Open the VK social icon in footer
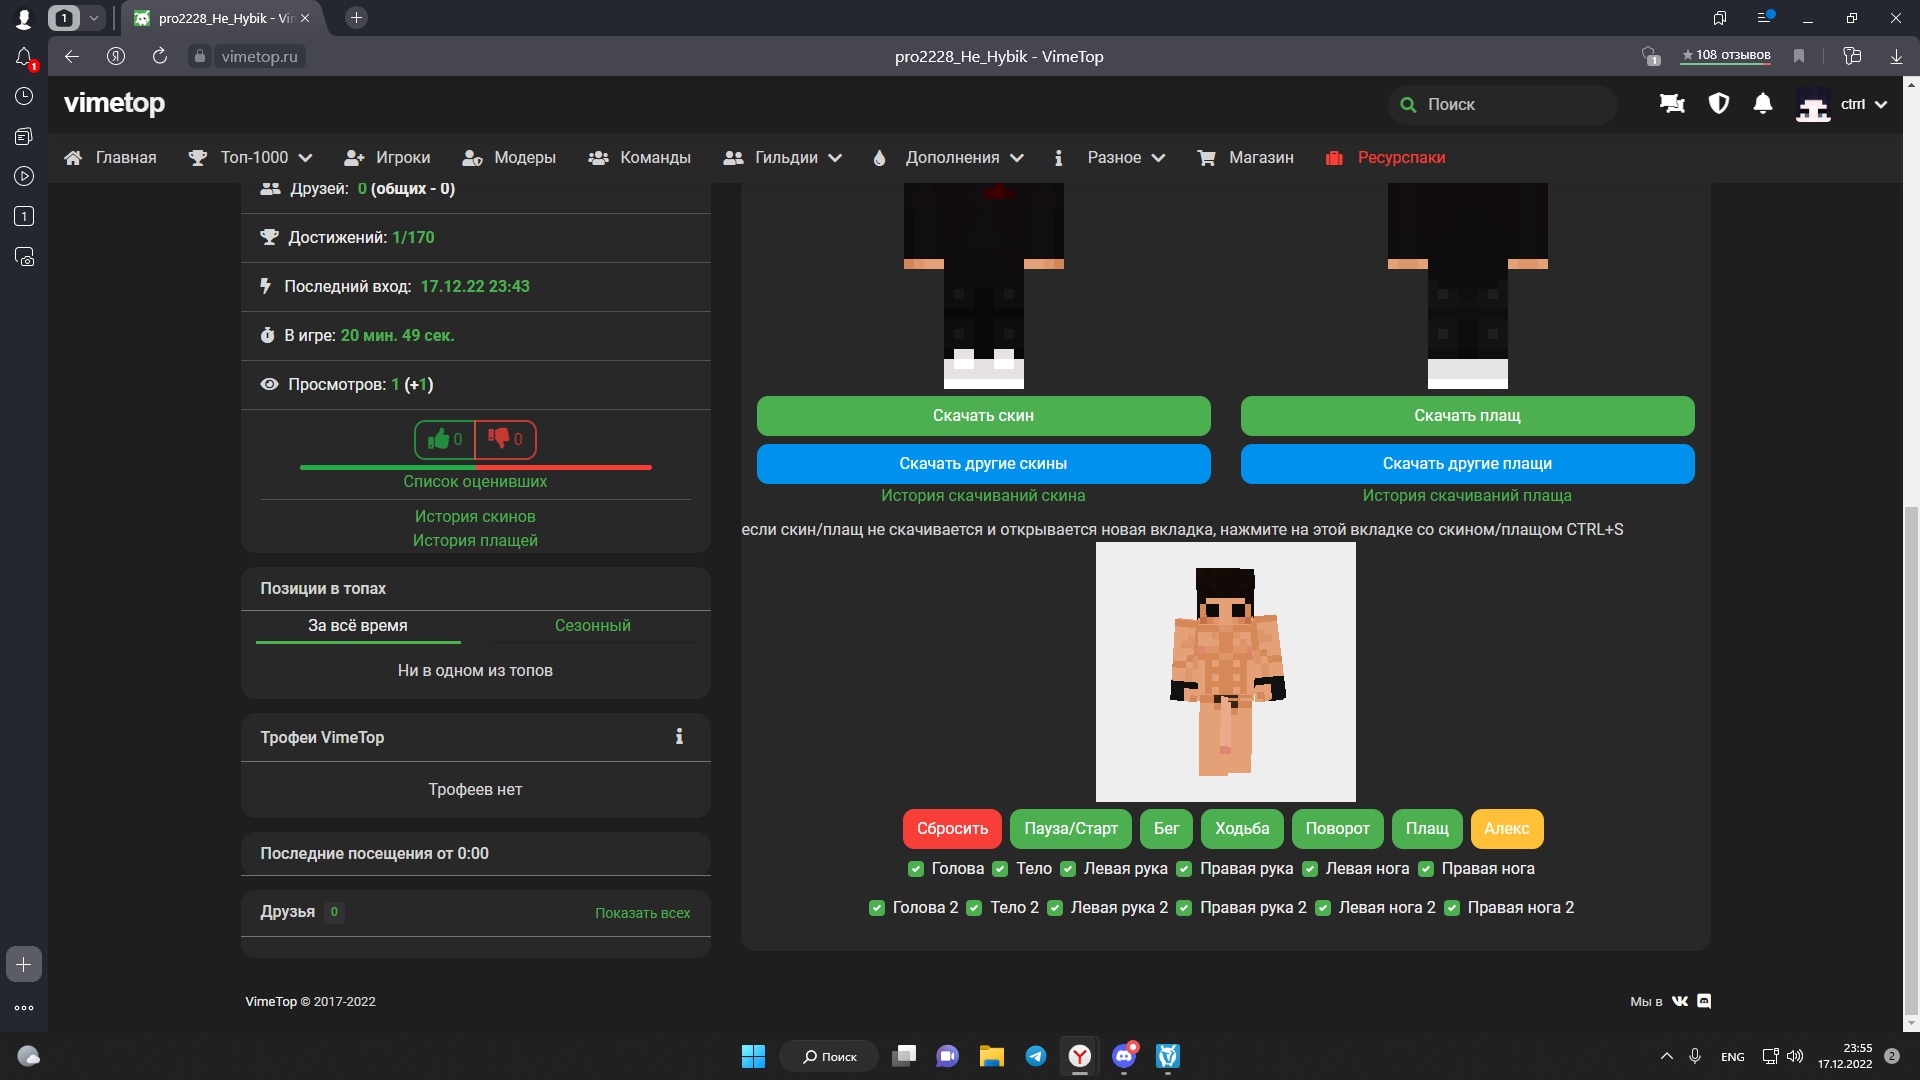 pyautogui.click(x=1680, y=1001)
